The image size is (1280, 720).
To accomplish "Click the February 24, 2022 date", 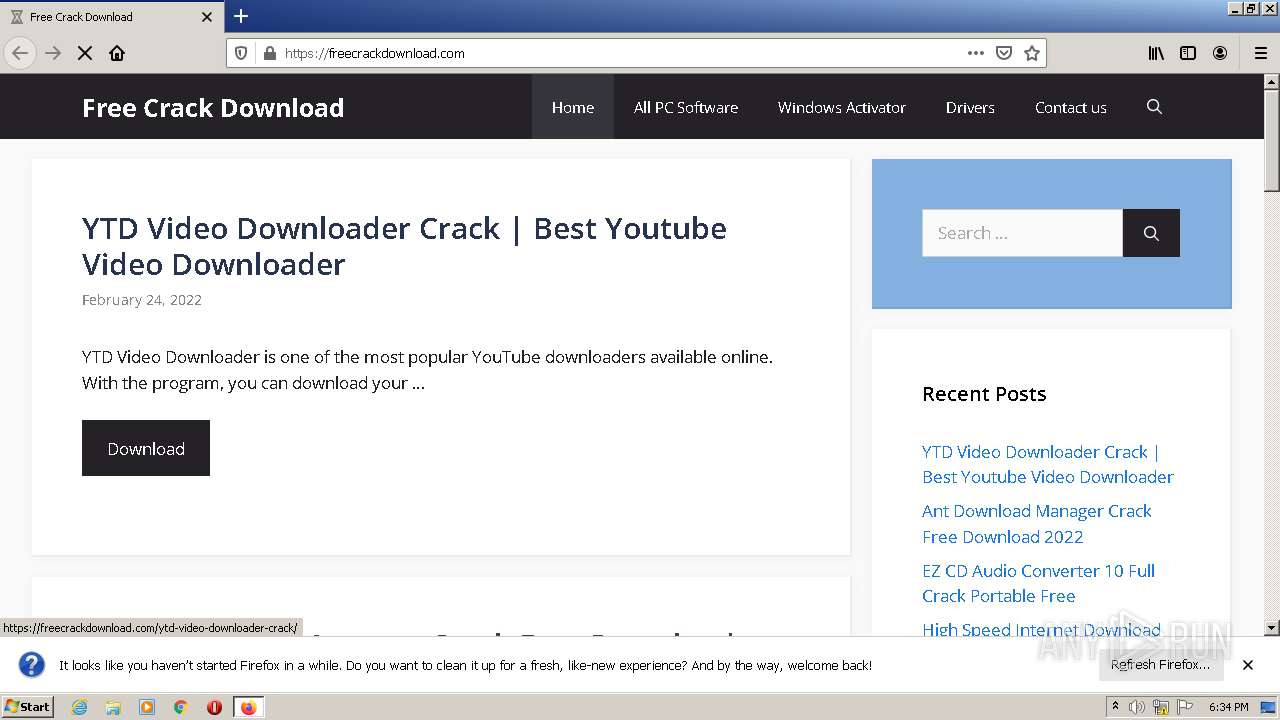I will (142, 300).
